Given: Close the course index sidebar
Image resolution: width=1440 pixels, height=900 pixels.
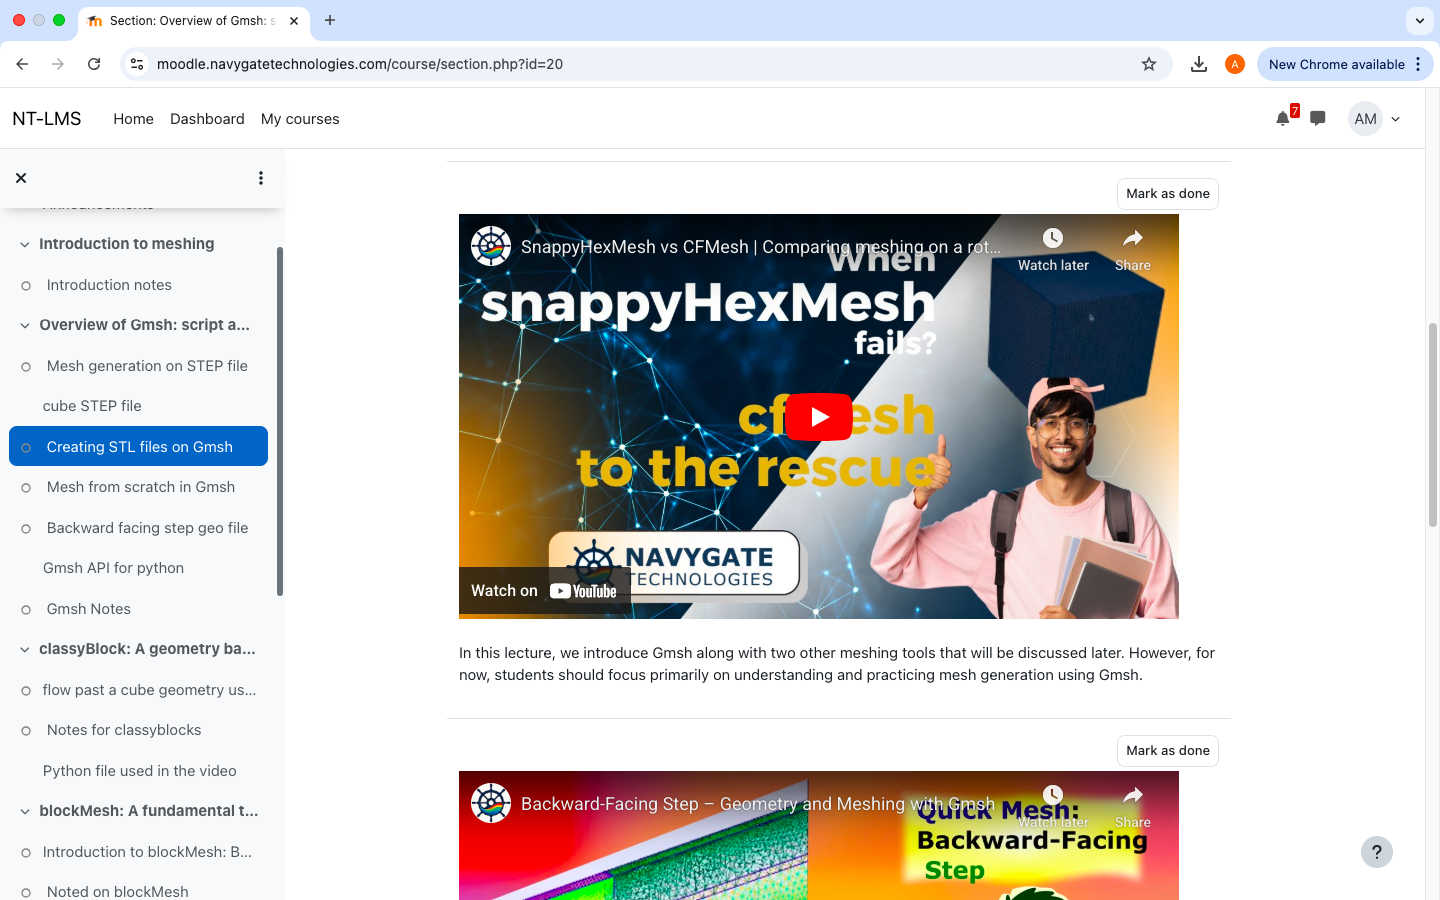Looking at the screenshot, I should point(21,178).
